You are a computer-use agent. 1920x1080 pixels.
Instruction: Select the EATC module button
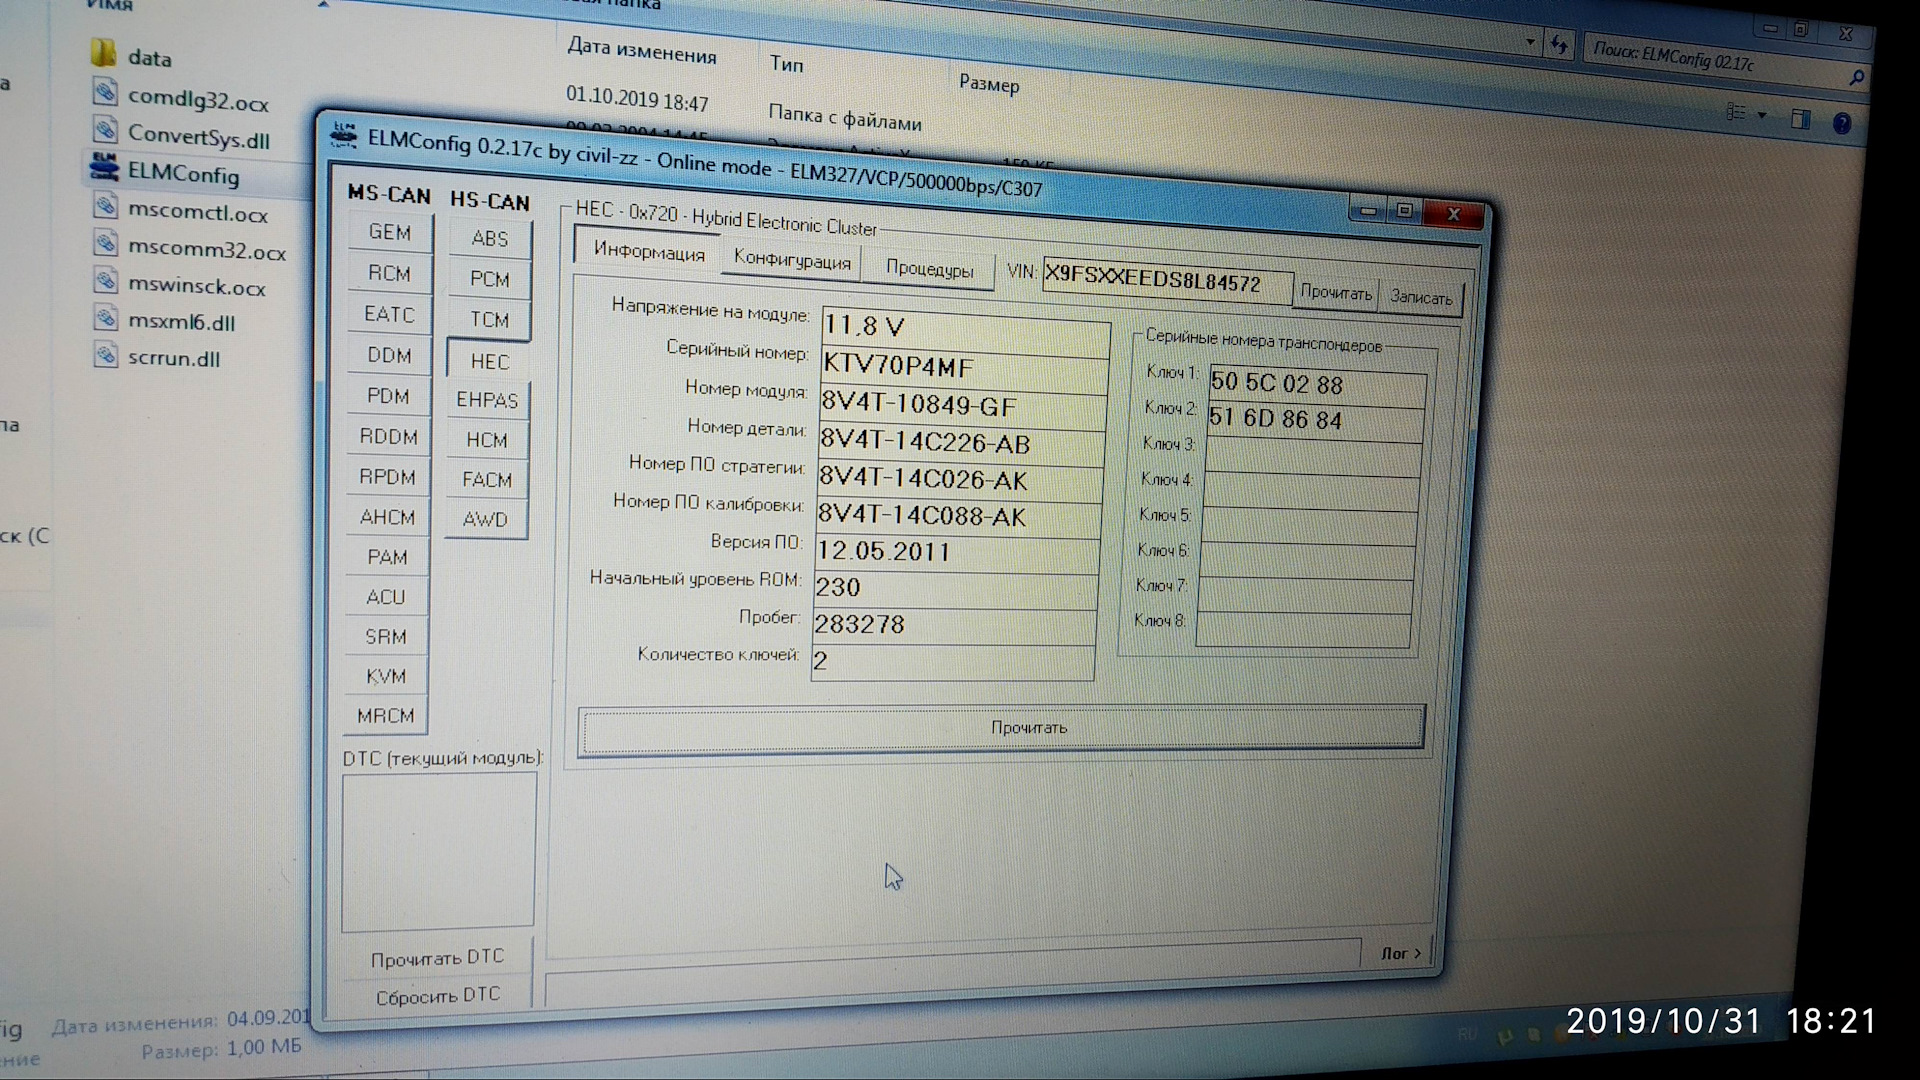[x=389, y=314]
